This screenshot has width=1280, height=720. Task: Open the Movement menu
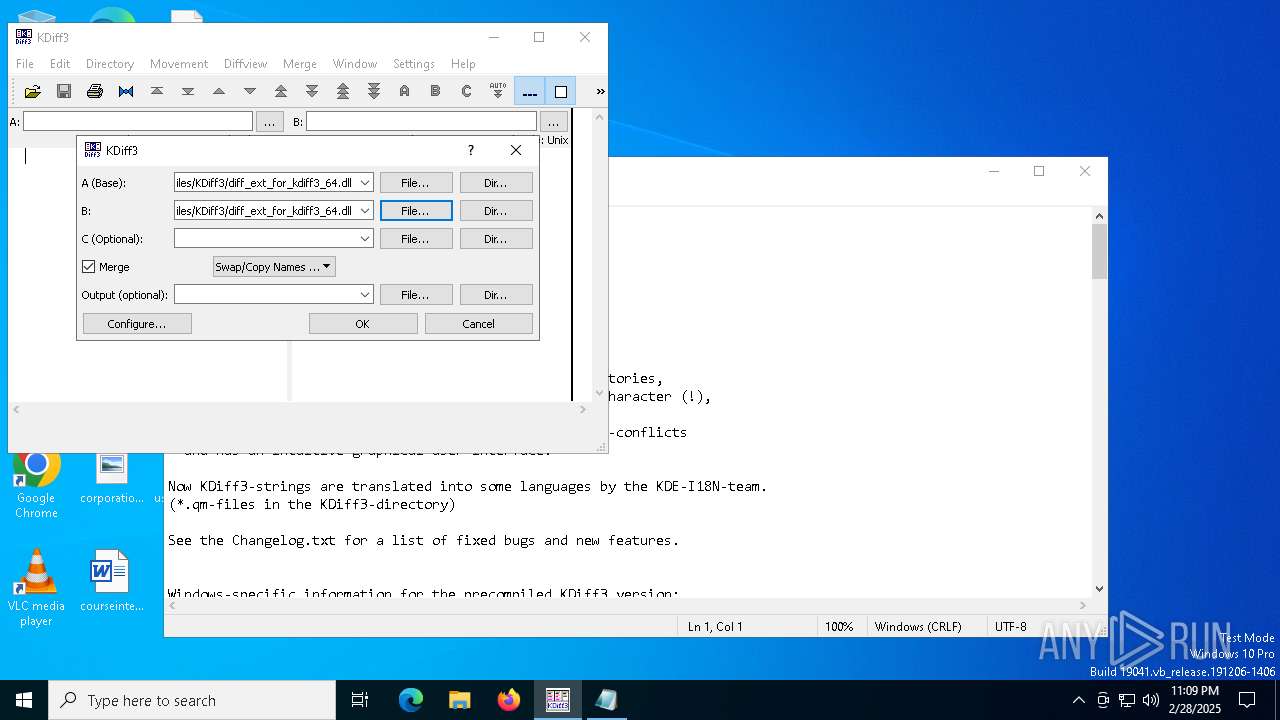179,64
